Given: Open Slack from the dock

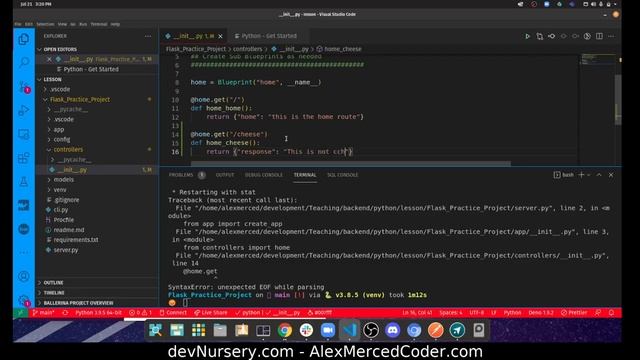Looking at the screenshot, I should [x=306, y=330].
